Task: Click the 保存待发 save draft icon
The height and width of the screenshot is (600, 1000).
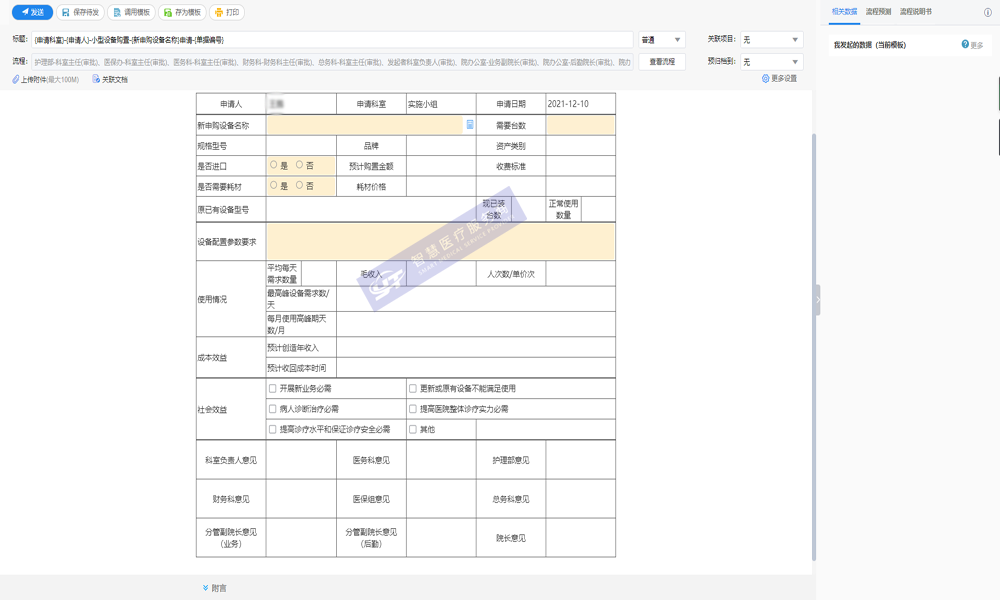Action: point(66,12)
